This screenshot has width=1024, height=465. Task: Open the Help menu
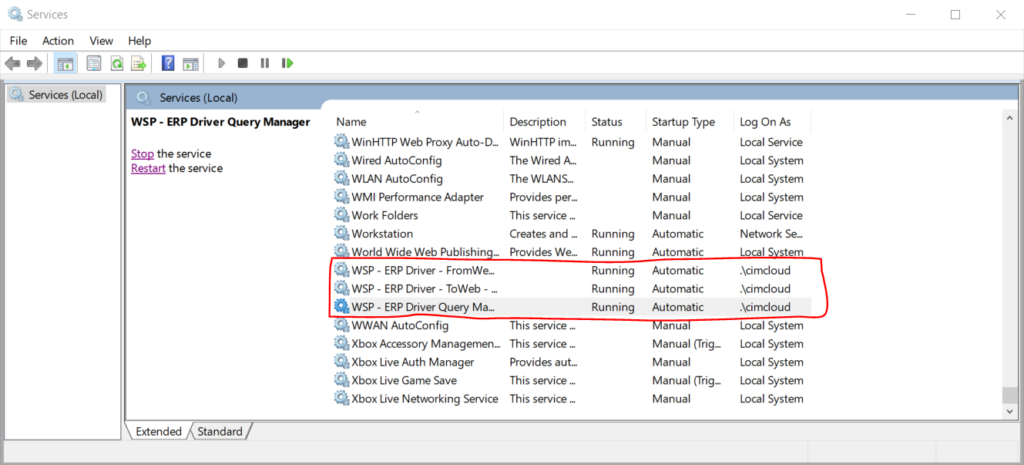[x=139, y=40]
